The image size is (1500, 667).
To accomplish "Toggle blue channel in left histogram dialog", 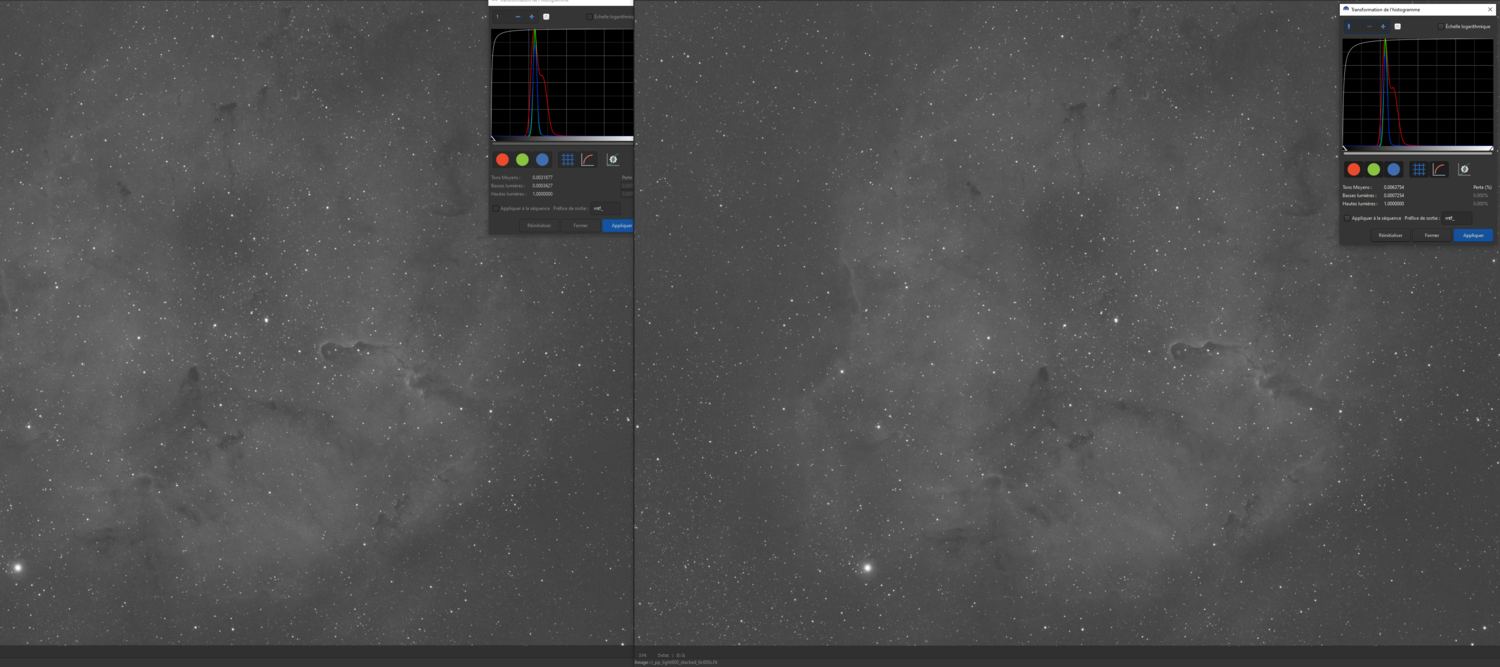I will [x=542, y=159].
